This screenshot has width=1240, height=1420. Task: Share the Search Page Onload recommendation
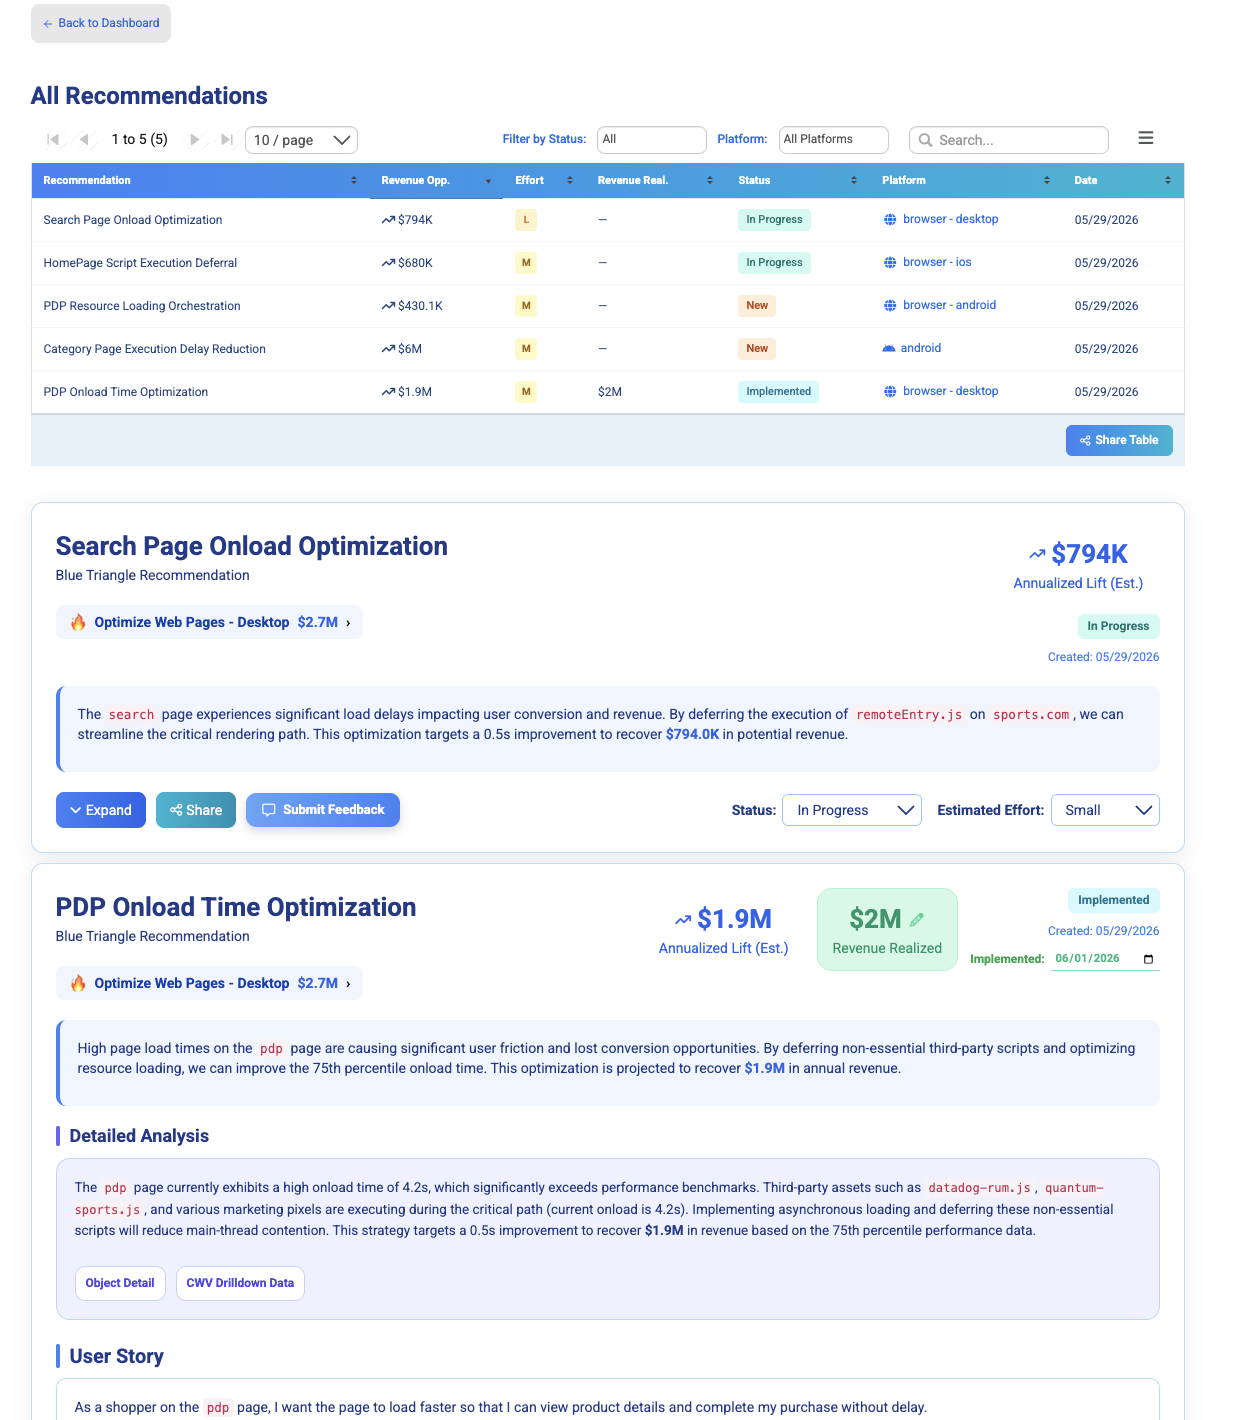[196, 810]
